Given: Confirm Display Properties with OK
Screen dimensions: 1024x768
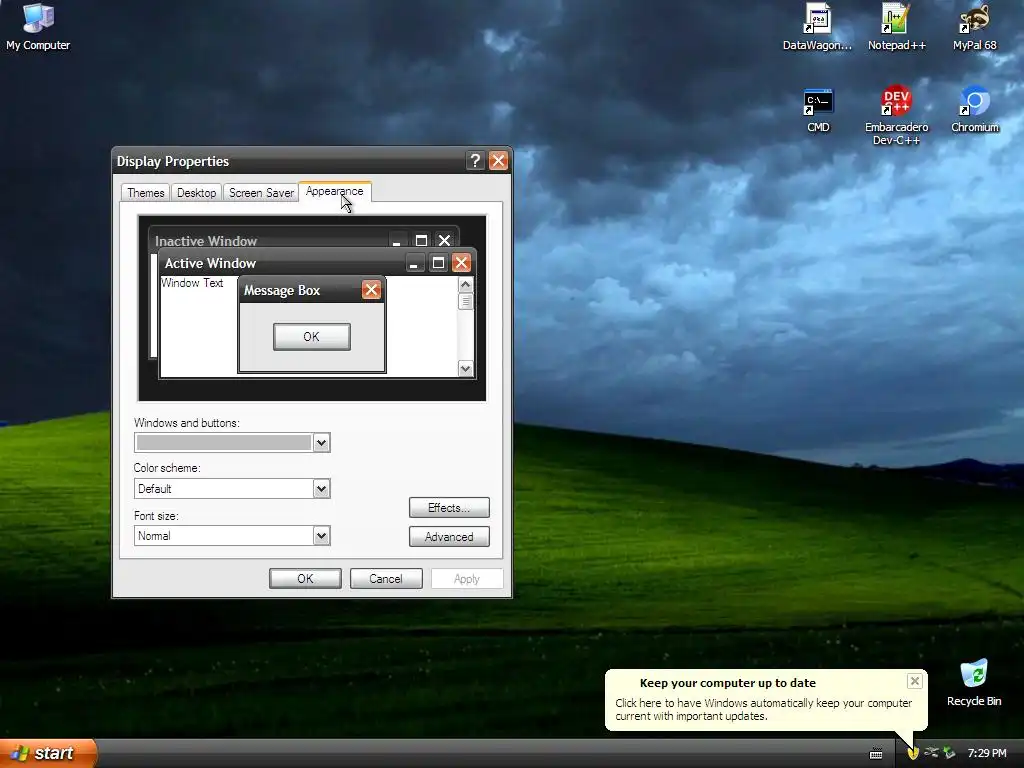Looking at the screenshot, I should point(305,579).
